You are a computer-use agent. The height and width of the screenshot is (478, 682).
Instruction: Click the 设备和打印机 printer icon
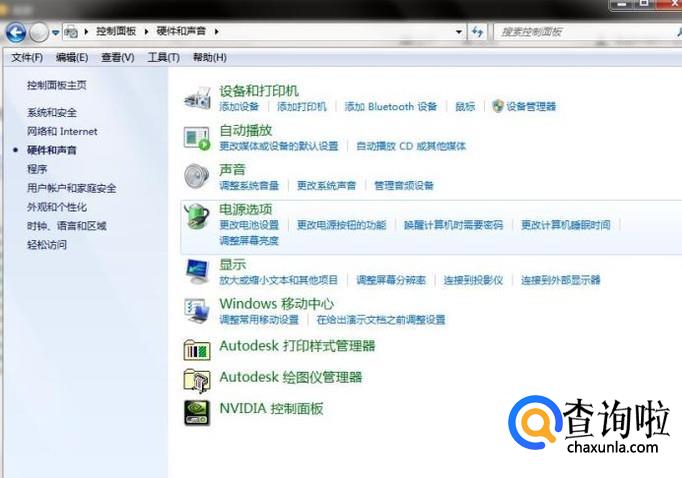tap(197, 97)
